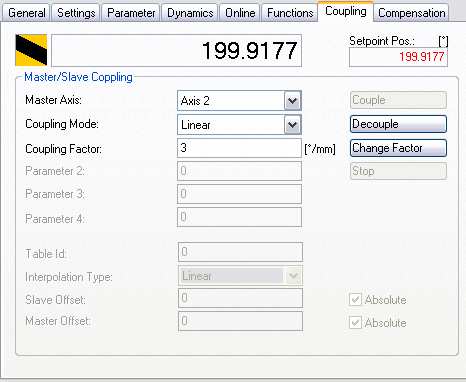
Task: Click the Parameter 3 field
Action: 239,194
